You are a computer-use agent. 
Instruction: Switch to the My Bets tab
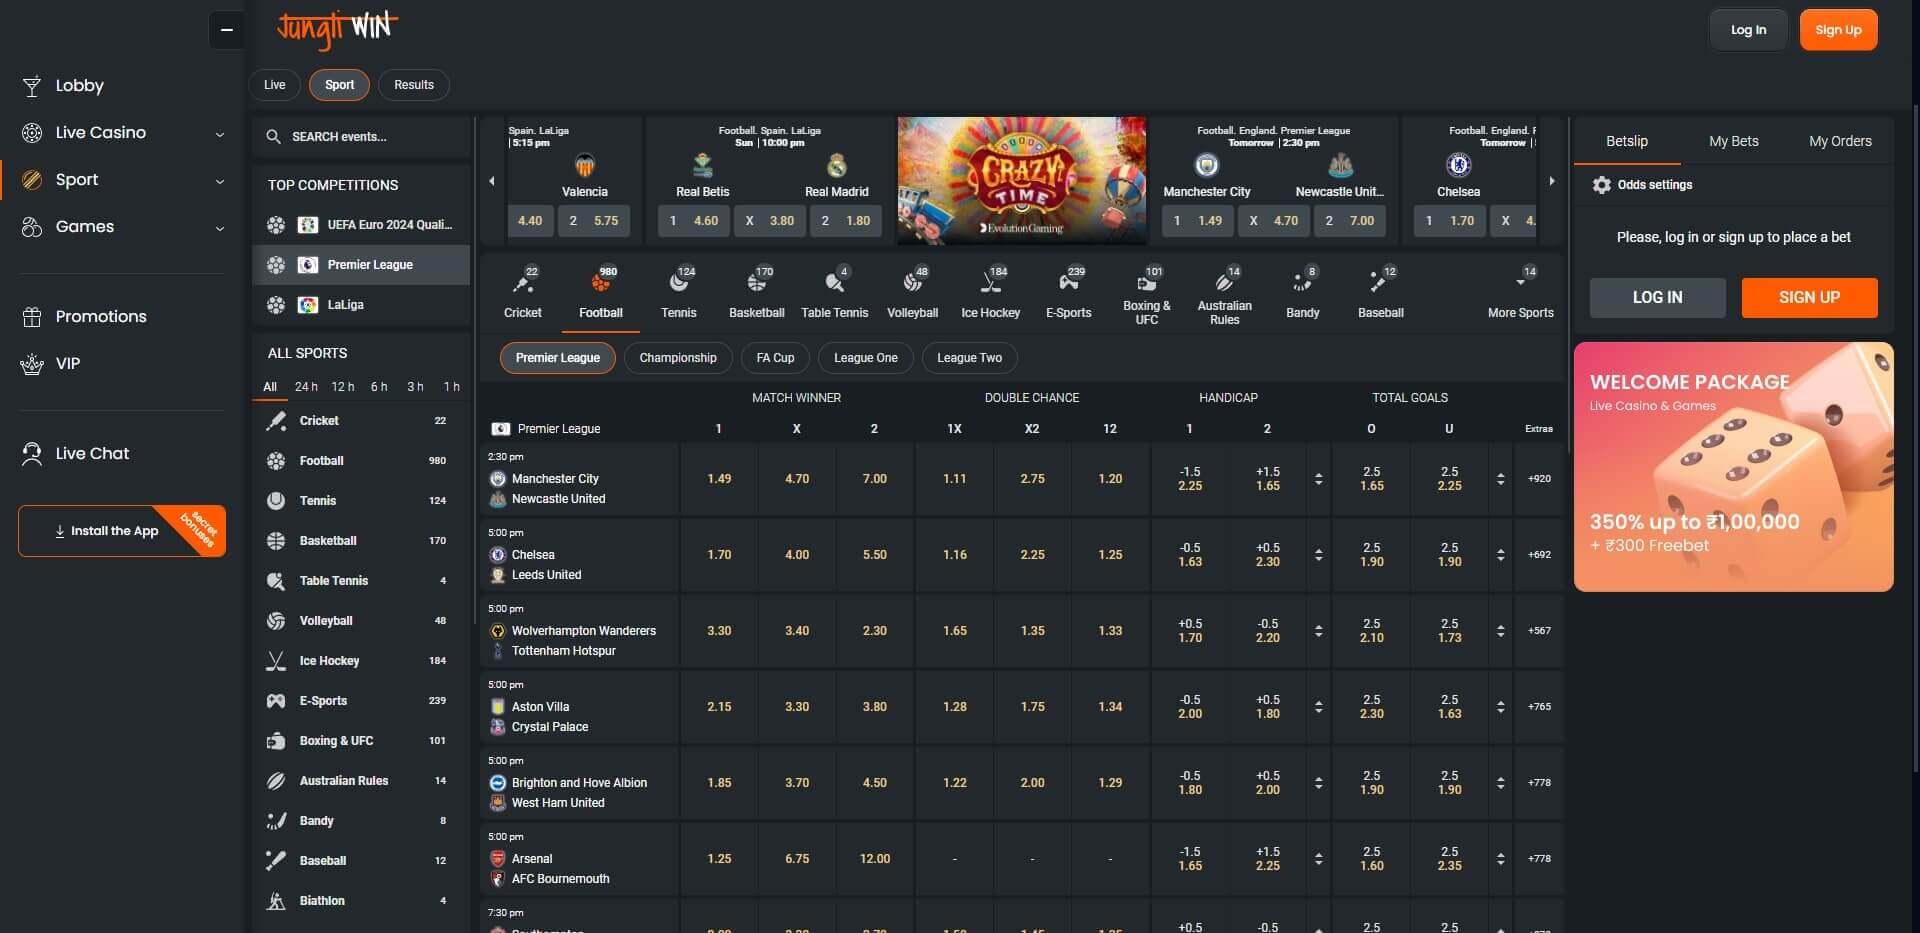pos(1733,141)
